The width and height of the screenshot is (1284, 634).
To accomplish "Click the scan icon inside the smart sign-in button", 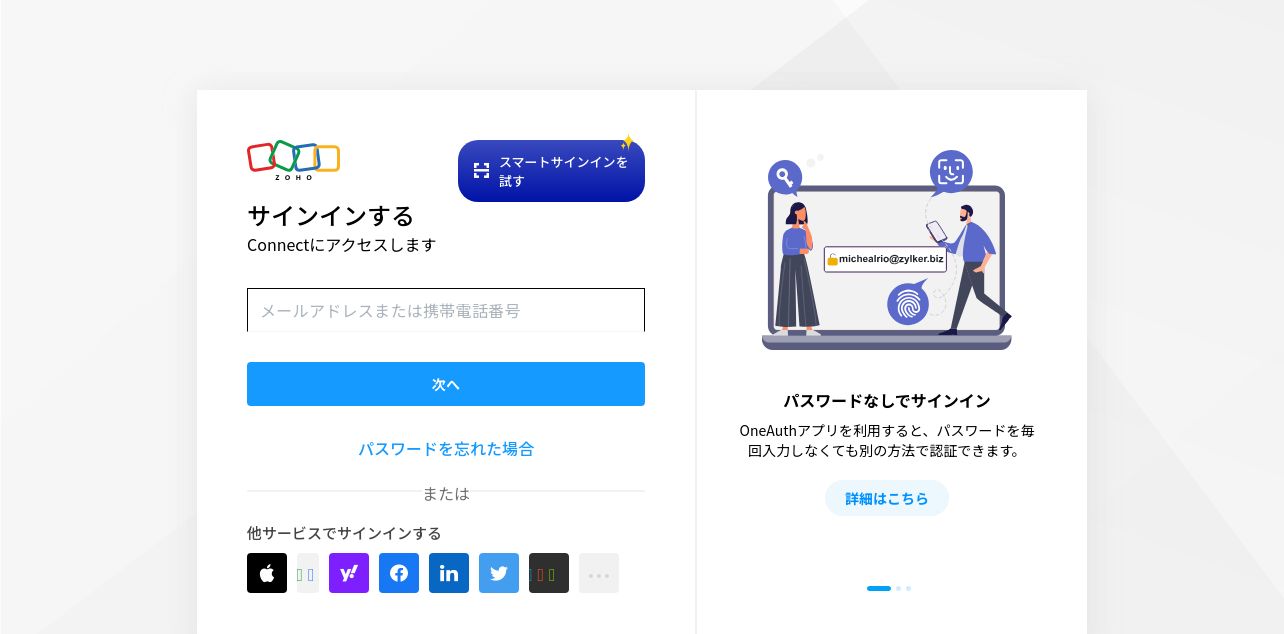I will coord(482,171).
